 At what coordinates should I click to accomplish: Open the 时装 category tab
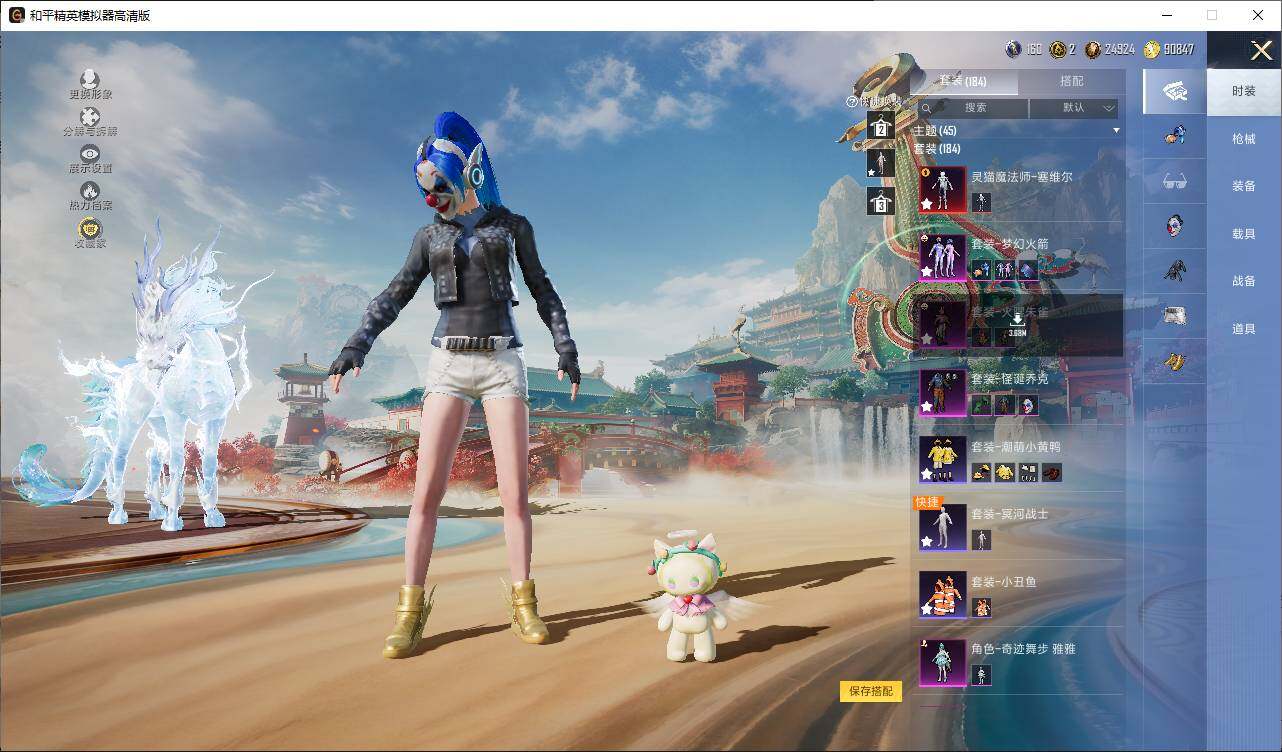click(1244, 91)
